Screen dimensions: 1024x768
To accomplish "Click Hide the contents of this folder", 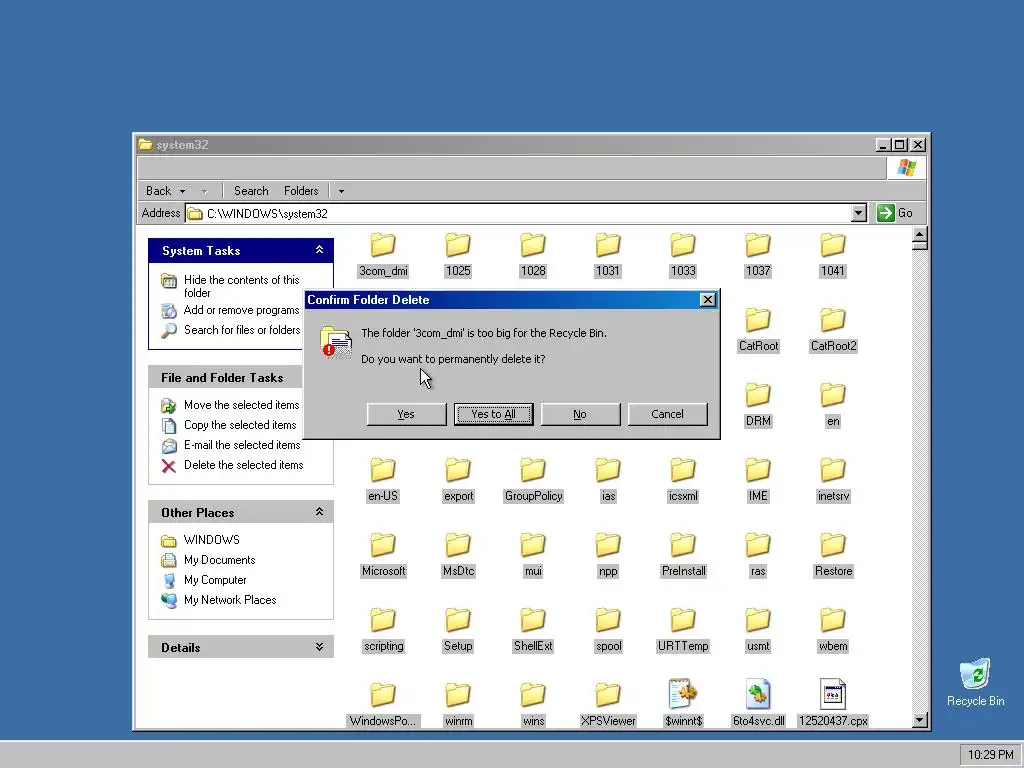I will point(230,286).
